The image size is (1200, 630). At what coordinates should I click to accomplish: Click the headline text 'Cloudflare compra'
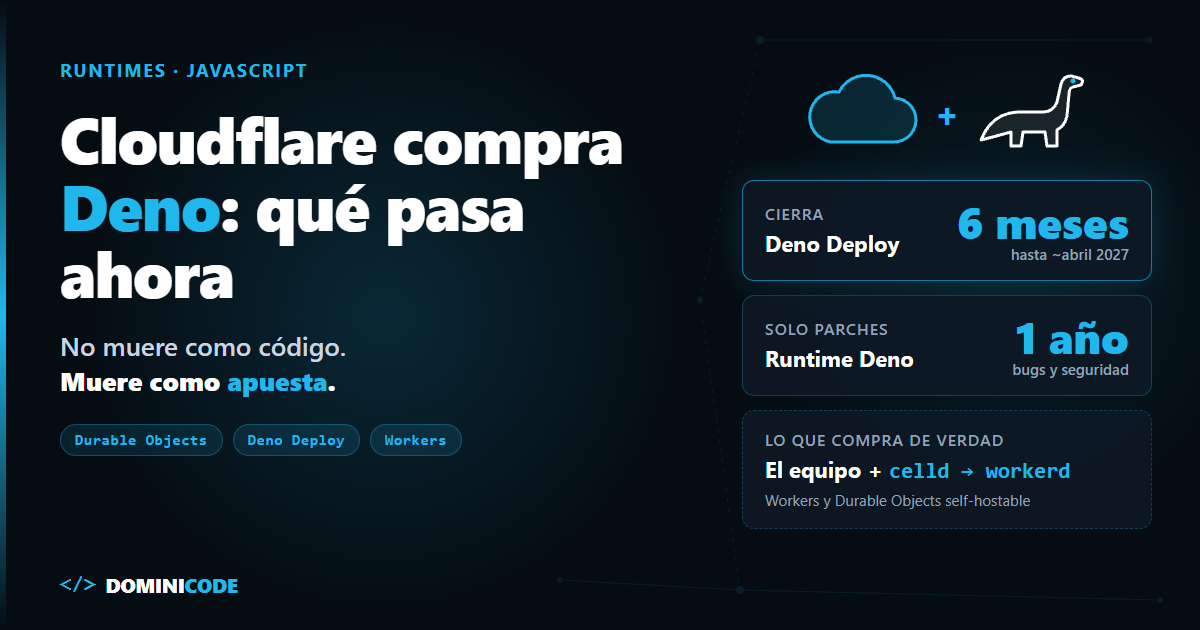341,143
